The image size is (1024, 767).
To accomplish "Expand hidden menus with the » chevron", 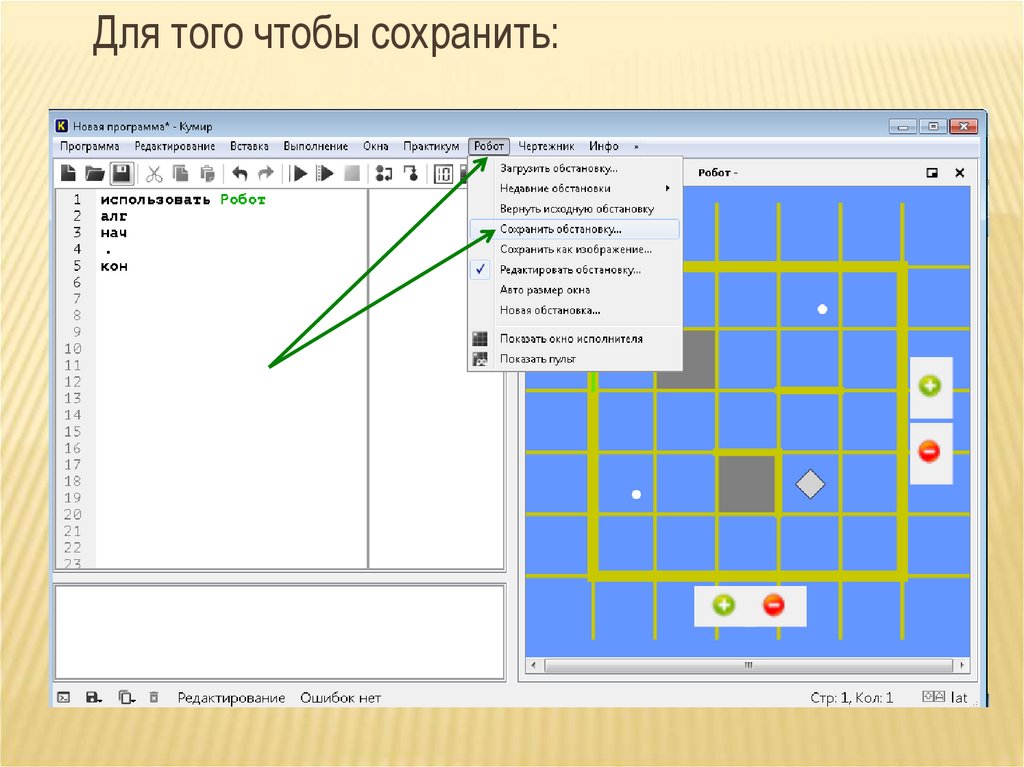I will point(636,146).
